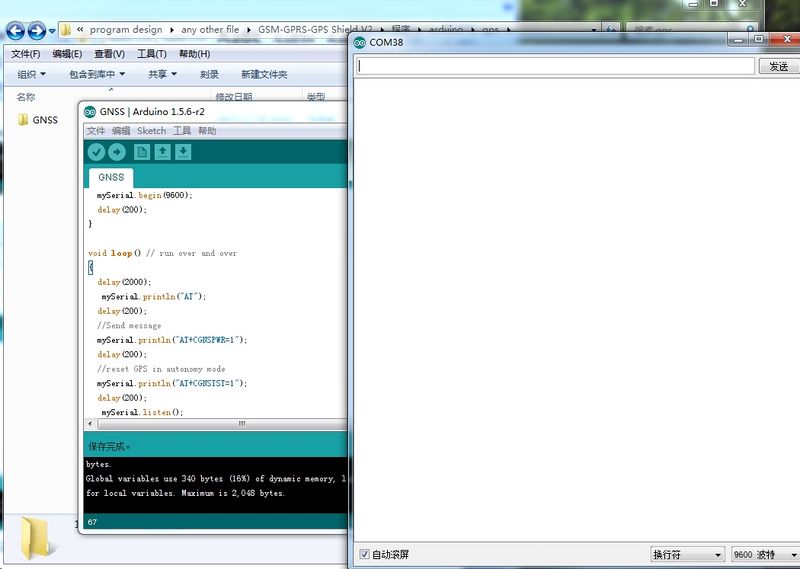Image resolution: width=800 pixels, height=569 pixels.
Task: Save sketch with the down-arrow icon
Action: click(183, 152)
